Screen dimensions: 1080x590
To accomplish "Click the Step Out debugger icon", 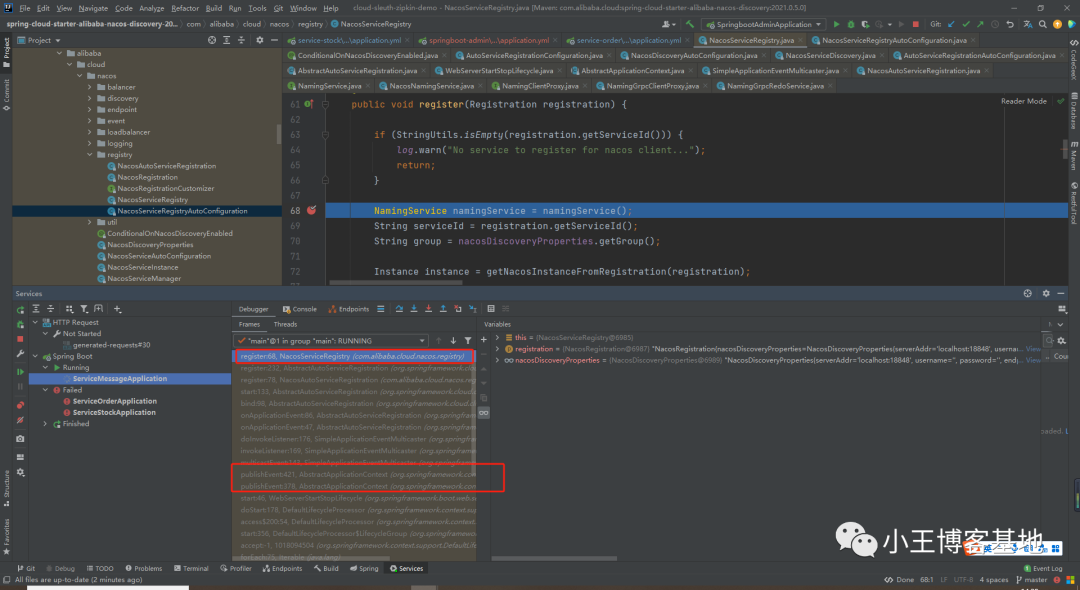I will pyautogui.click(x=443, y=309).
